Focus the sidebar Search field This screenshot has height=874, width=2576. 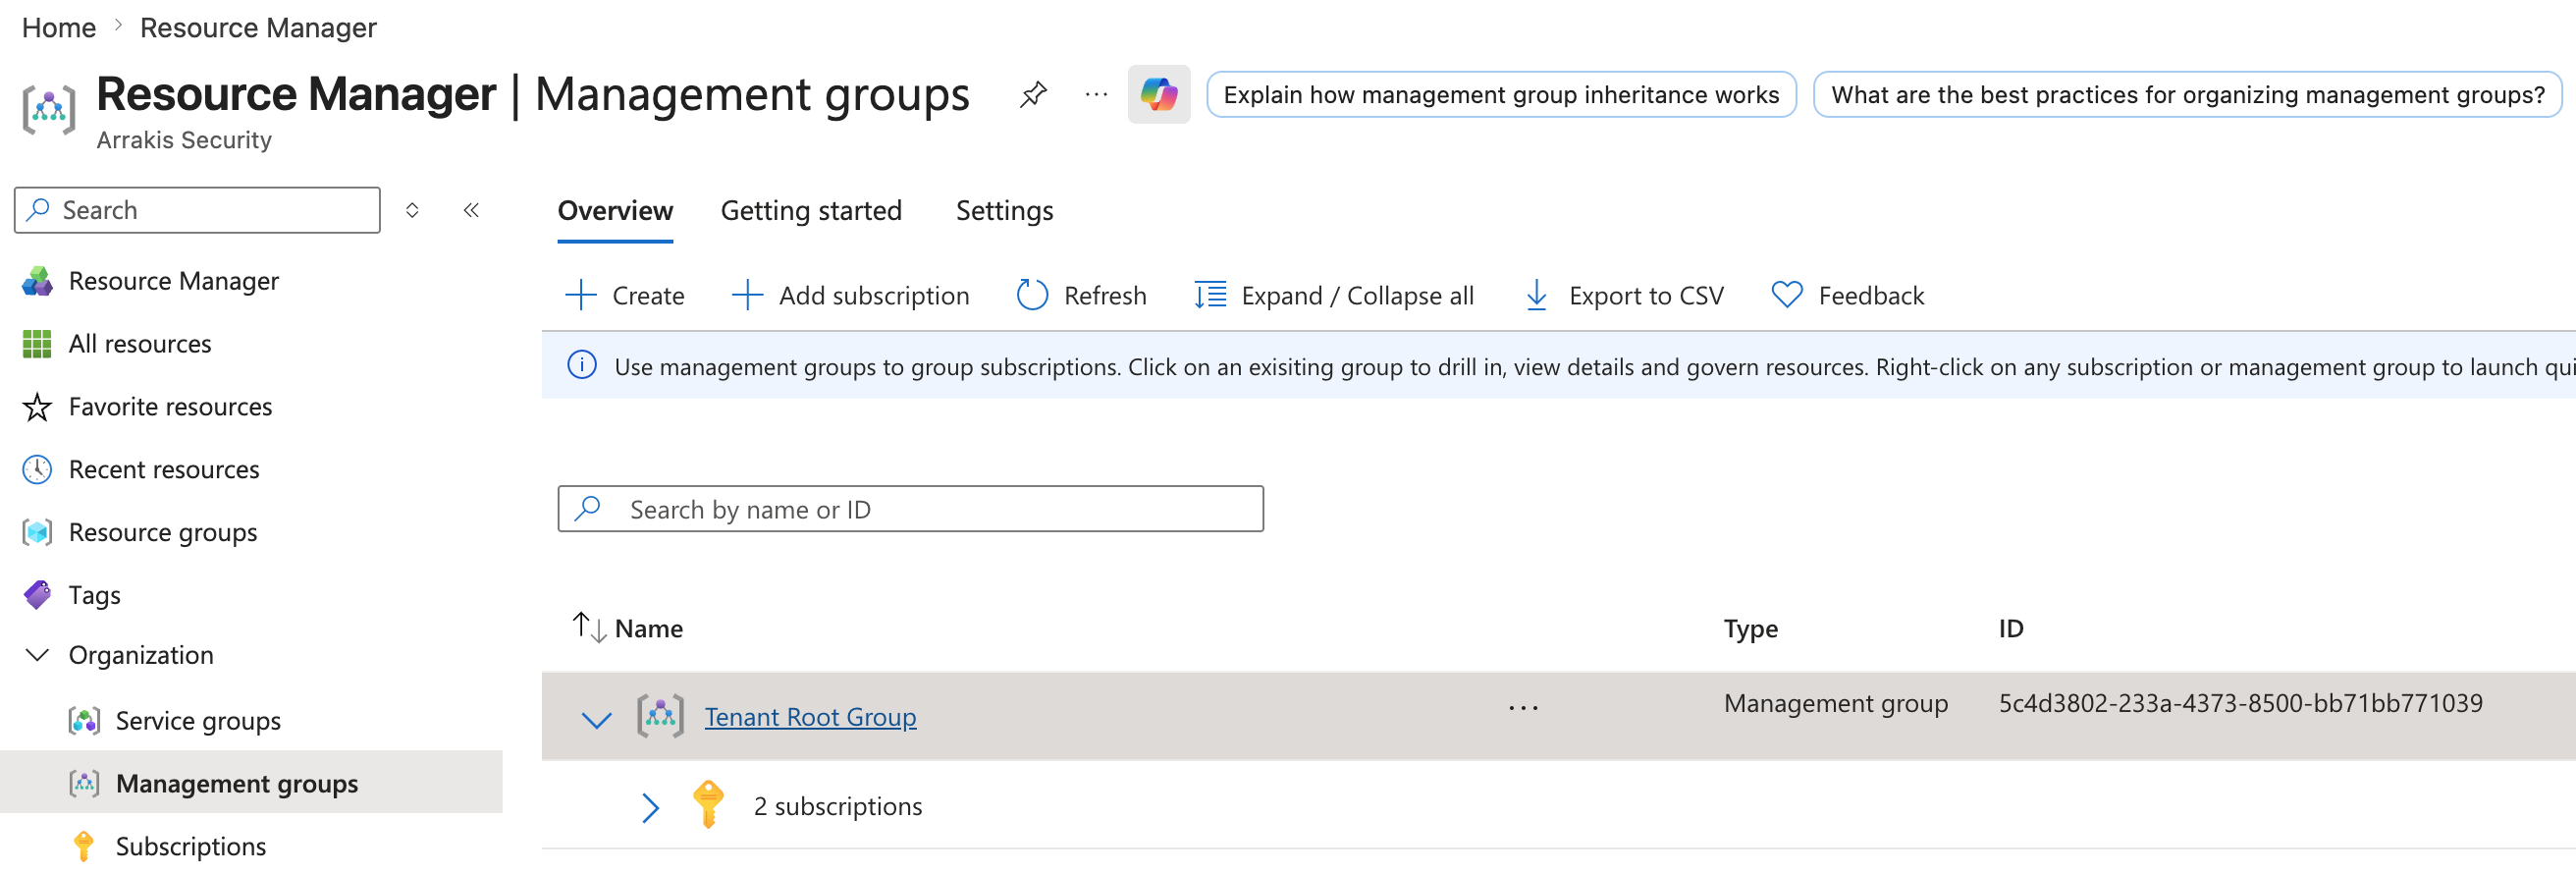[197, 211]
